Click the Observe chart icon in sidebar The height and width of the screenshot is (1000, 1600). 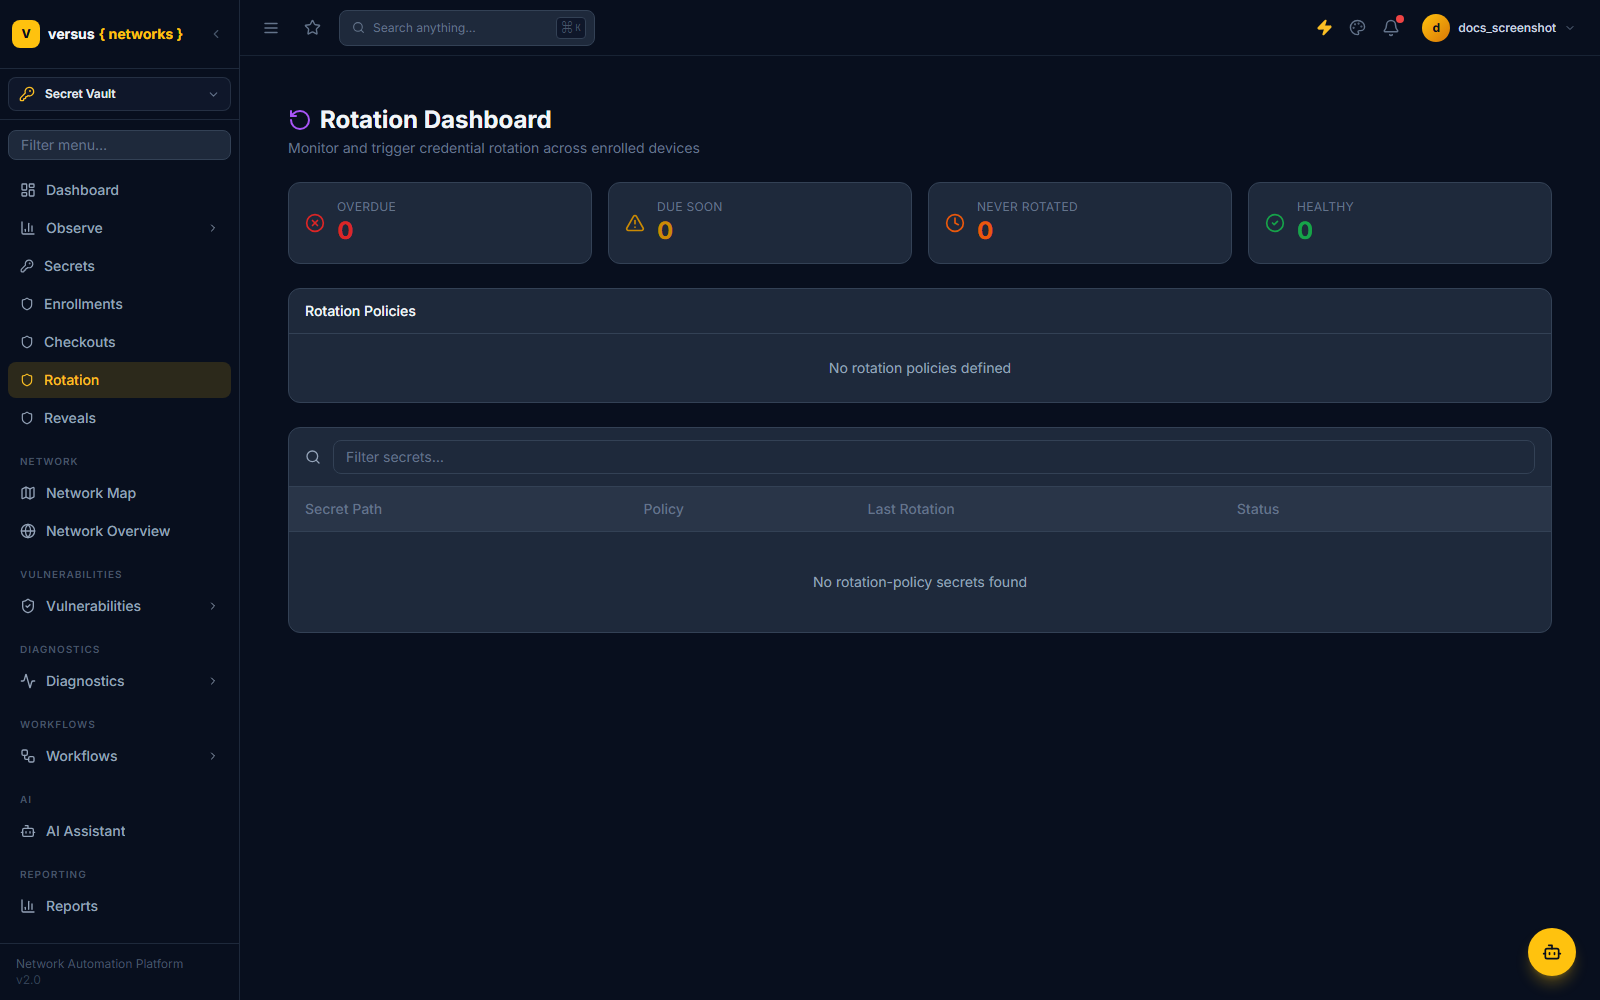point(28,228)
